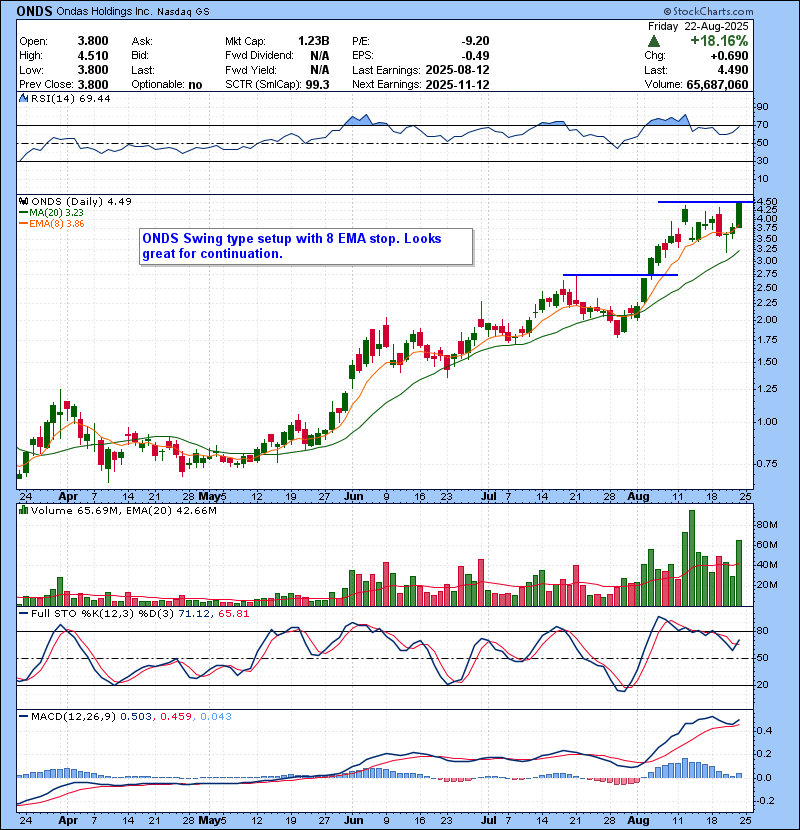Click the EPS value -0.49
The image size is (800, 830).
[475, 56]
